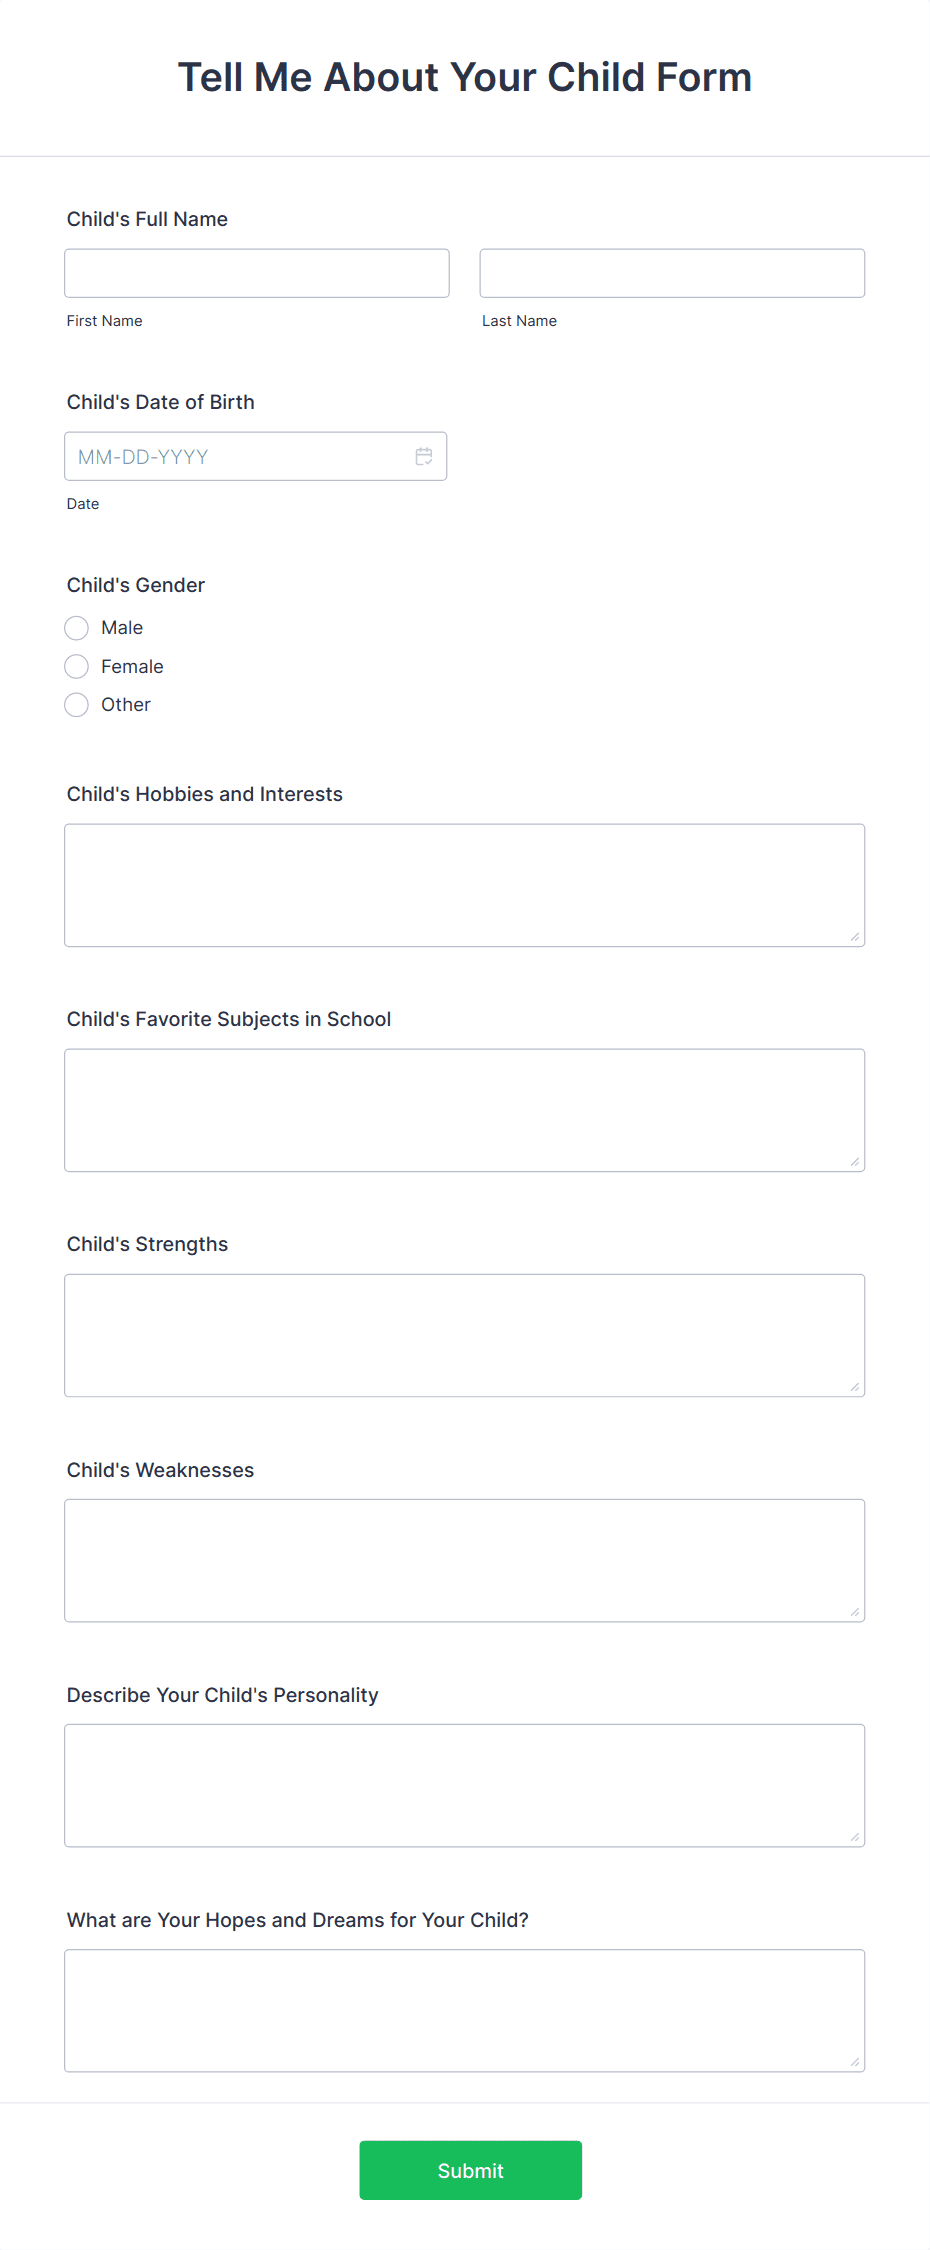930x2250 pixels.
Task: Click the First Name input field
Action: tap(257, 273)
